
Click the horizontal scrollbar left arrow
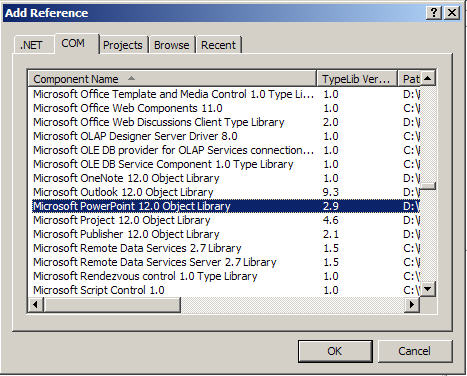tap(35, 304)
